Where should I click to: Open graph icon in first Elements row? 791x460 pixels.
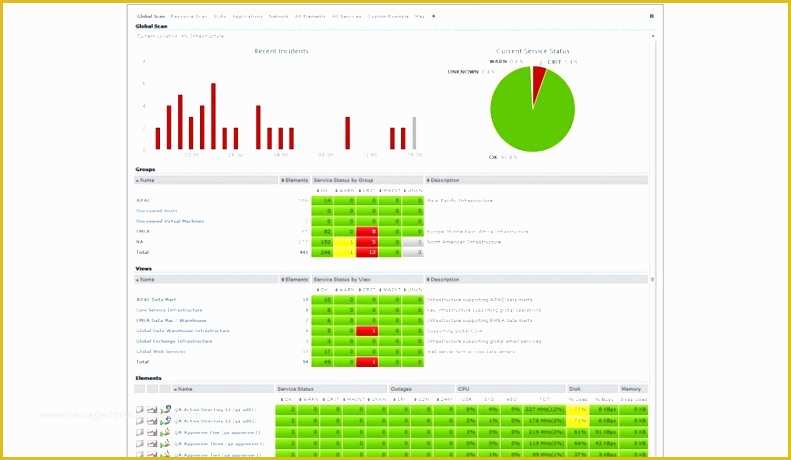[152, 410]
